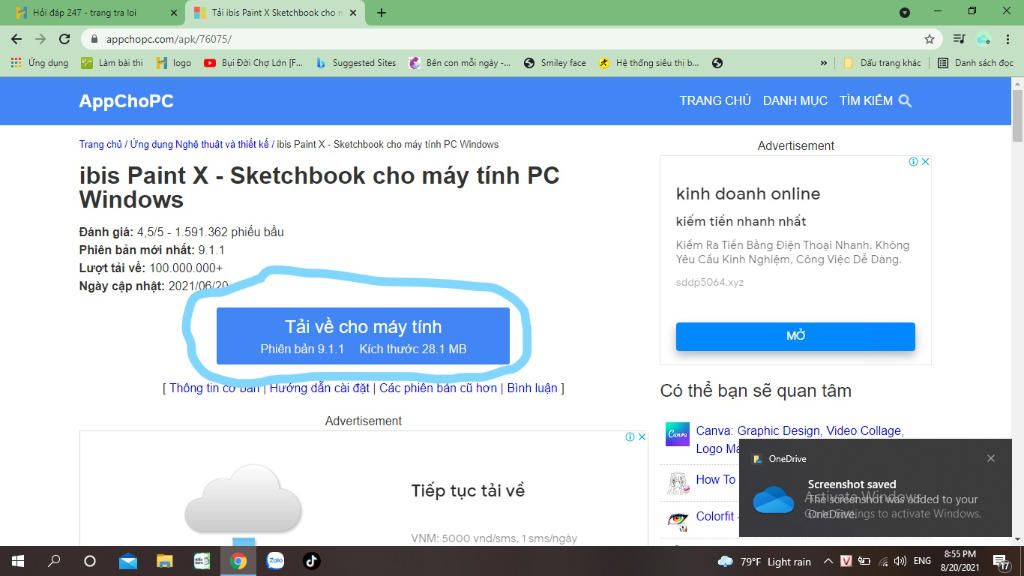Click the Tải về cho máy tính download button
This screenshot has width=1024, height=576.
[363, 336]
